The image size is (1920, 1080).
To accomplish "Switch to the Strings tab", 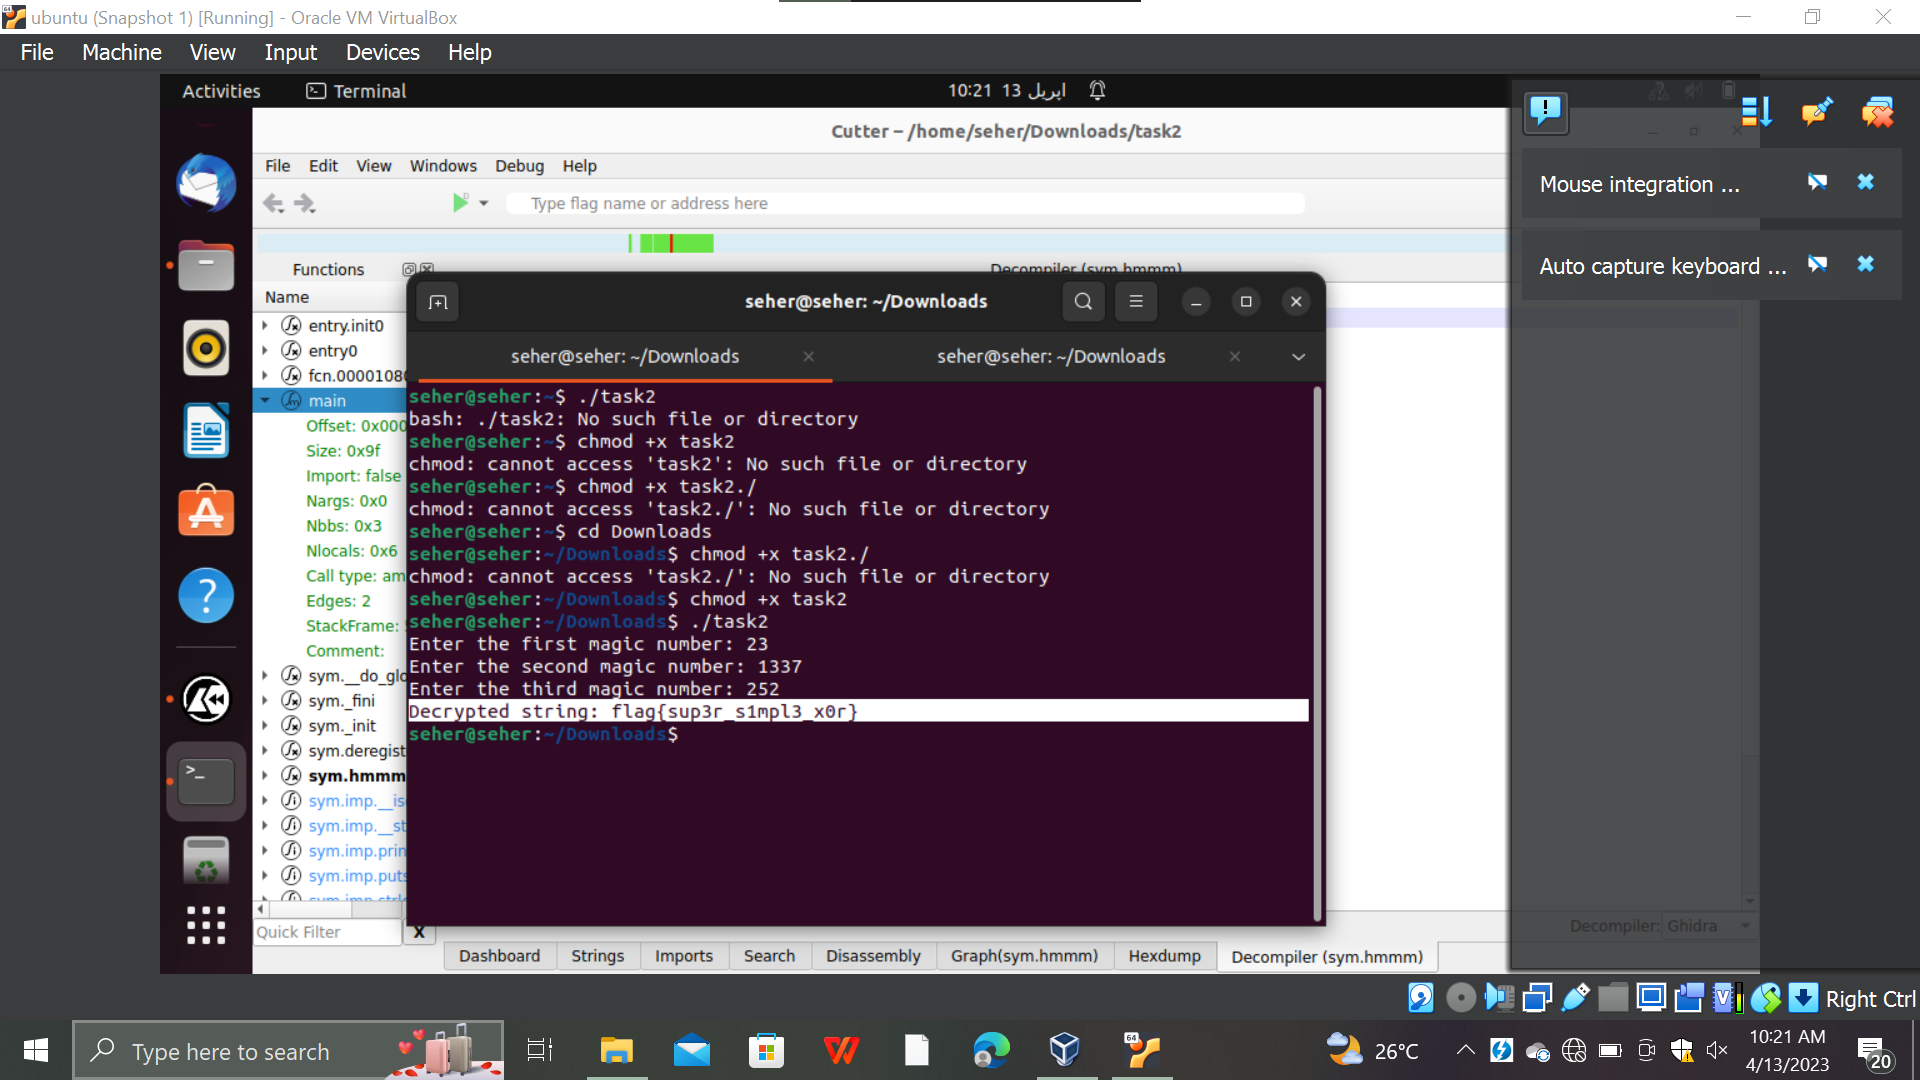I will (597, 956).
